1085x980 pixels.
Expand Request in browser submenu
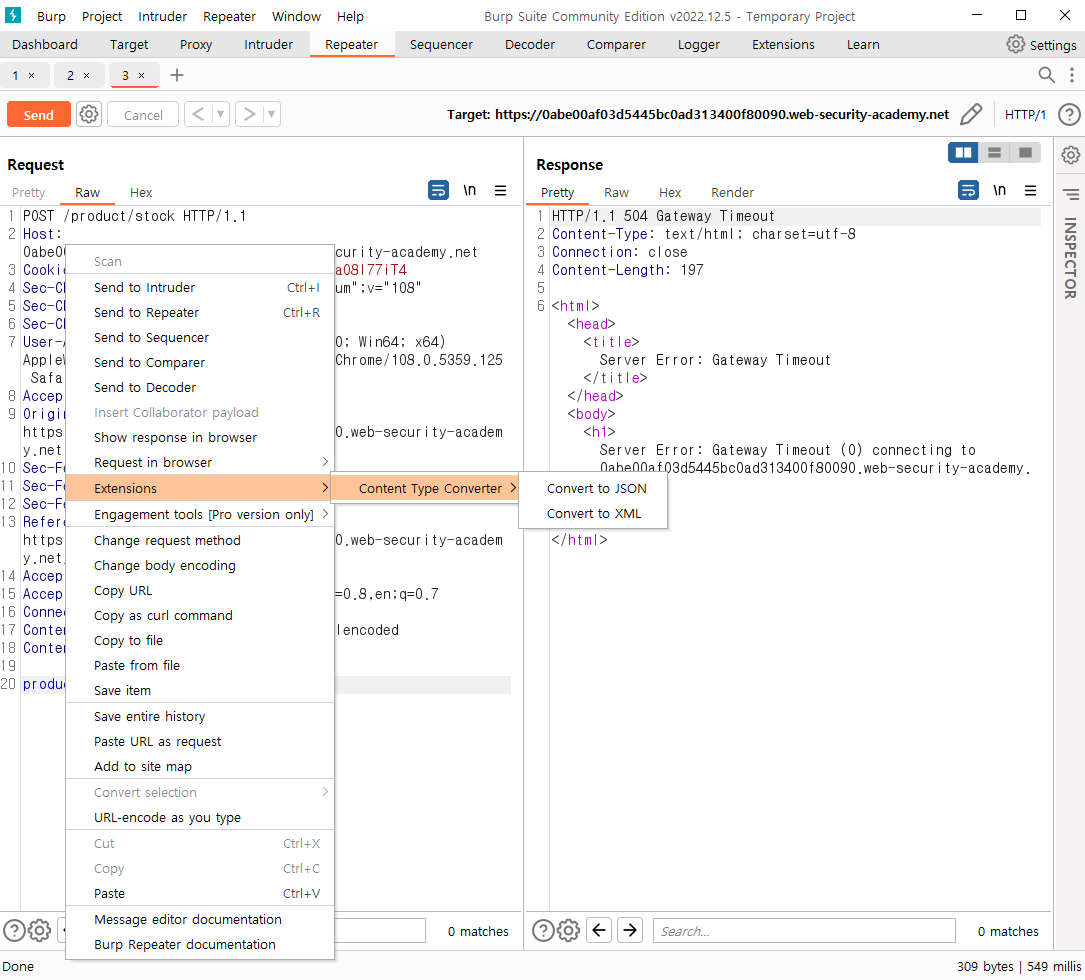(200, 462)
